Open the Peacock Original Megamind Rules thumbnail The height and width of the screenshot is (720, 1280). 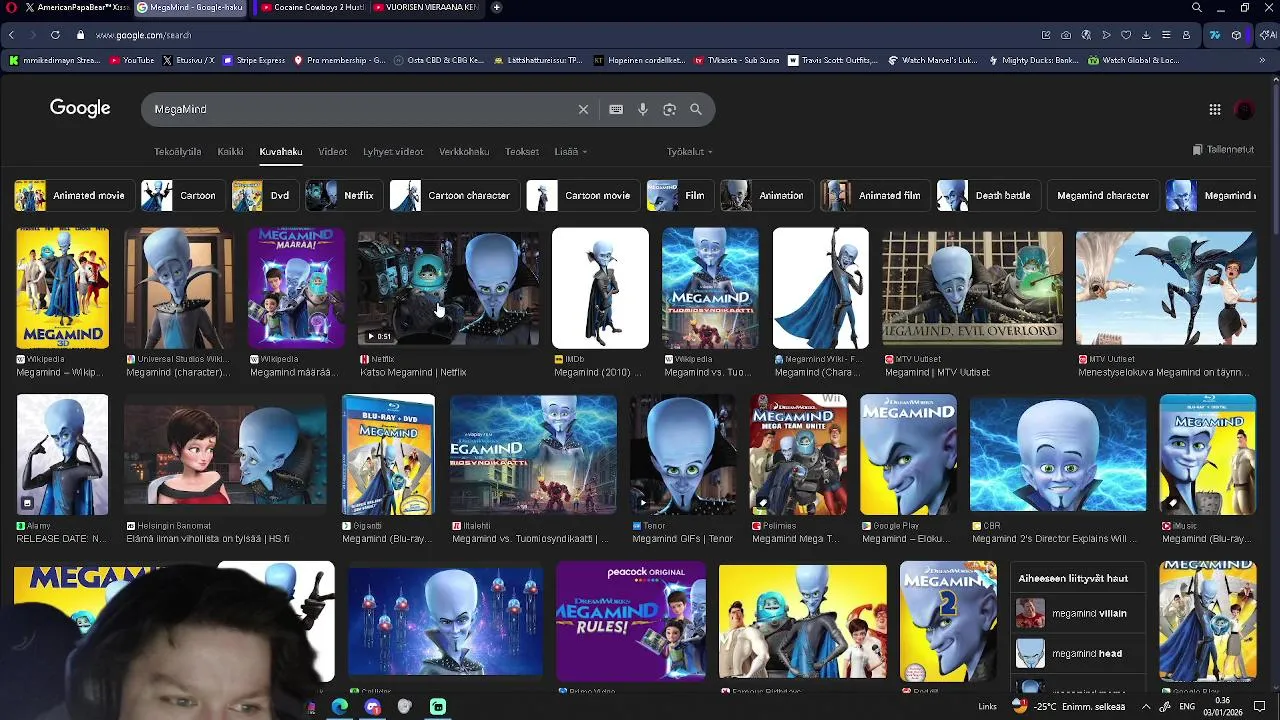pos(631,621)
